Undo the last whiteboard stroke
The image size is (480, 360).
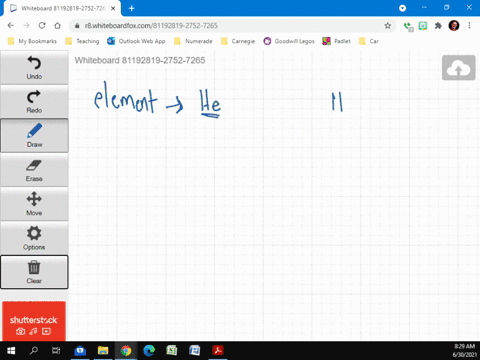coord(34,68)
